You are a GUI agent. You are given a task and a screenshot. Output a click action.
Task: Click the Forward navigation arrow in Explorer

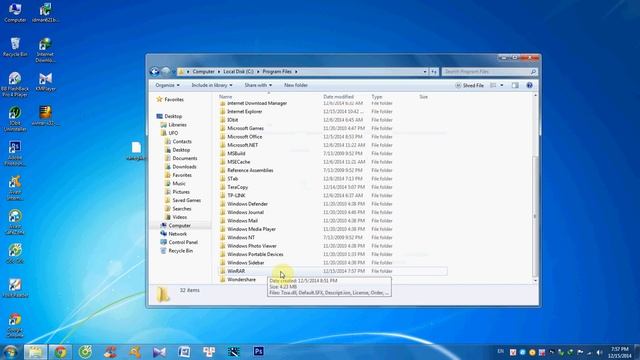coord(166,72)
